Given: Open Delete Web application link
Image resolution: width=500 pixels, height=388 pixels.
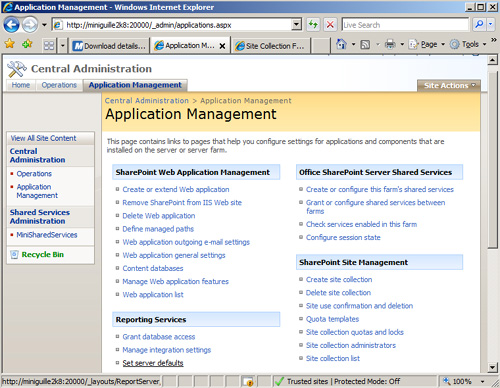Looking at the screenshot, I should 159,216.
